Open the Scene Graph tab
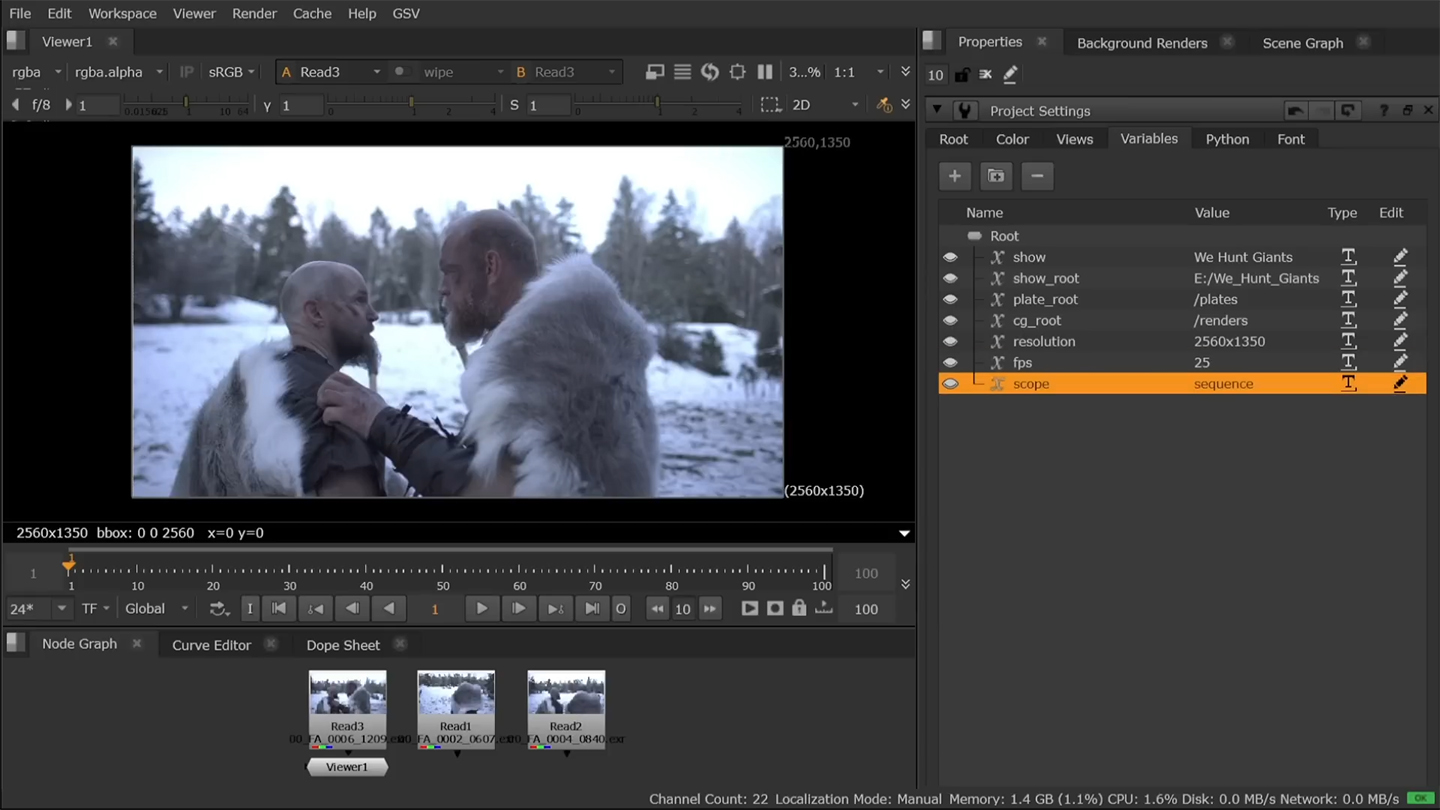This screenshot has height=810, width=1440. click(x=1302, y=42)
